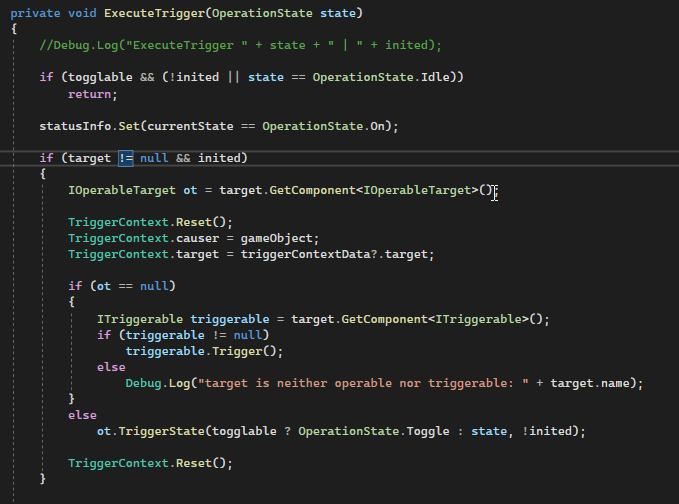679x504 pixels.
Task: Click the gameObject identifier
Action: tap(282, 238)
